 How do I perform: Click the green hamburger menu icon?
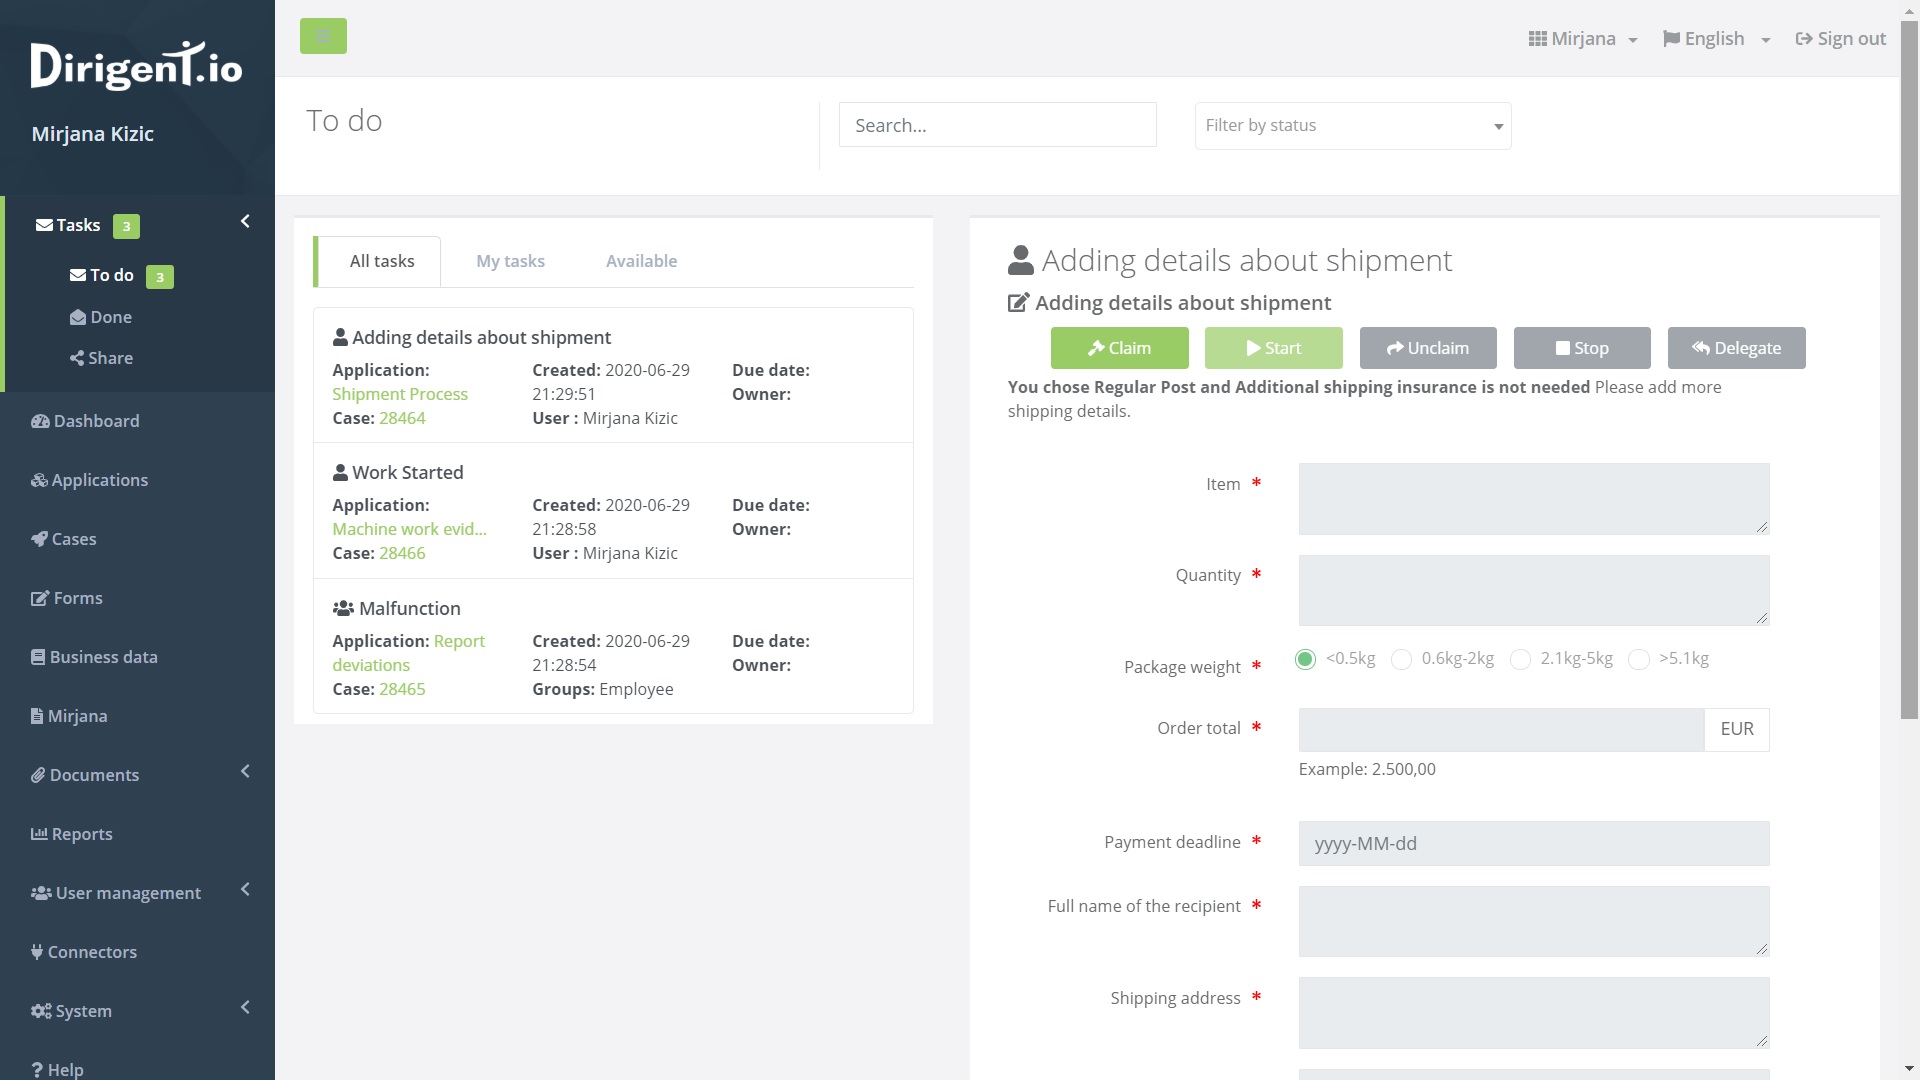coord(323,36)
